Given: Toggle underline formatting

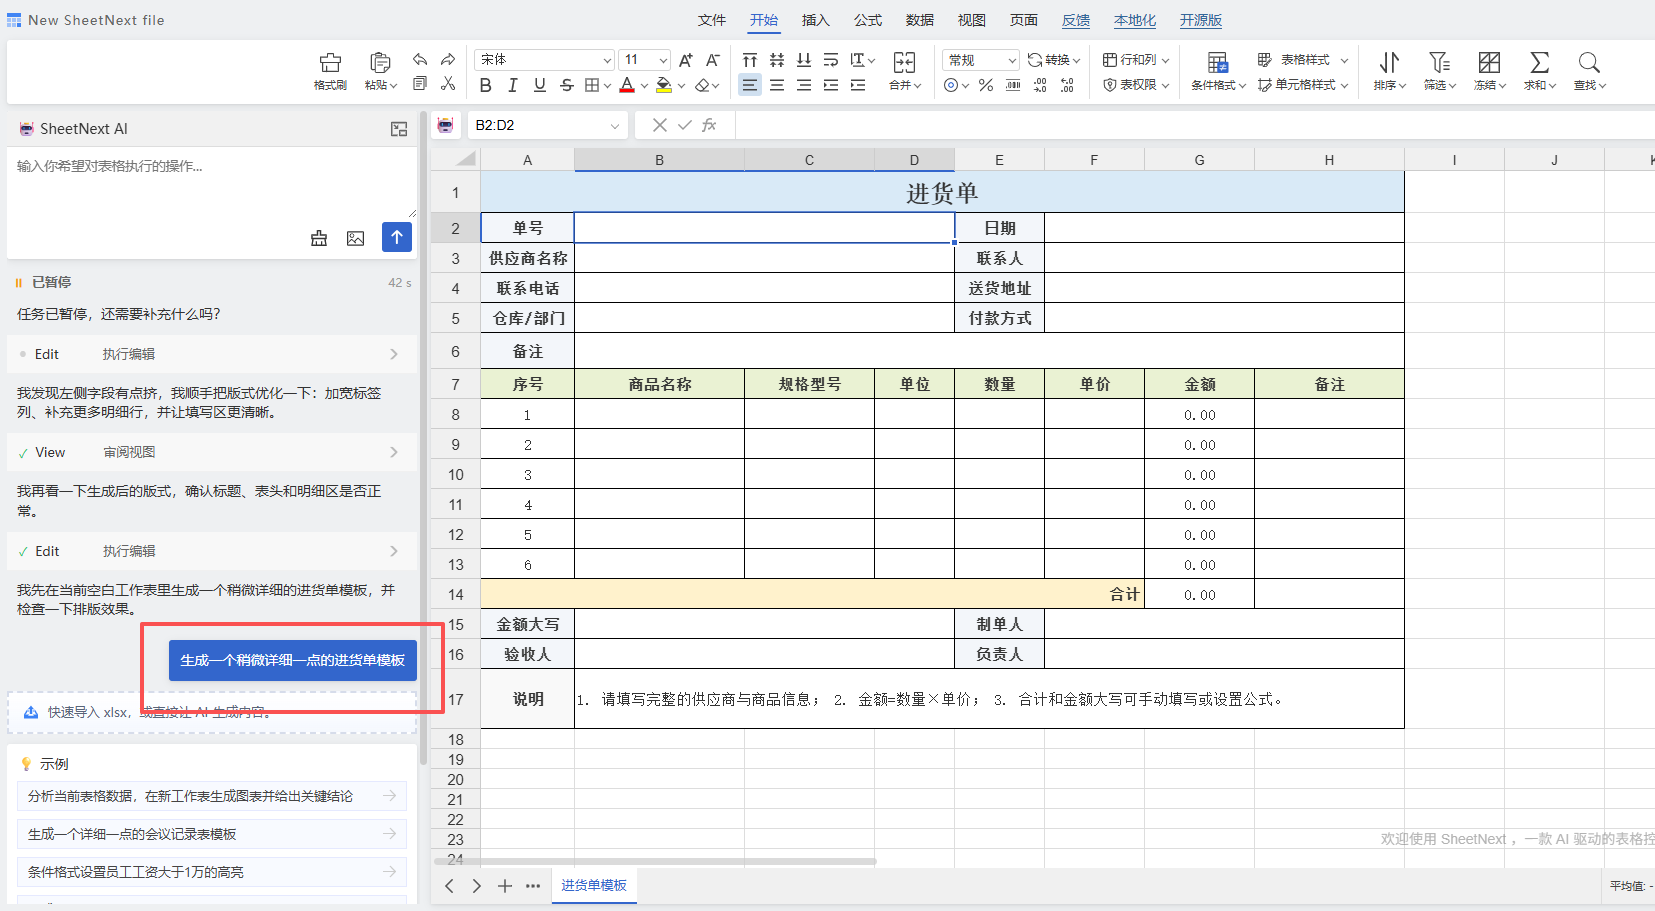Looking at the screenshot, I should click(x=540, y=85).
